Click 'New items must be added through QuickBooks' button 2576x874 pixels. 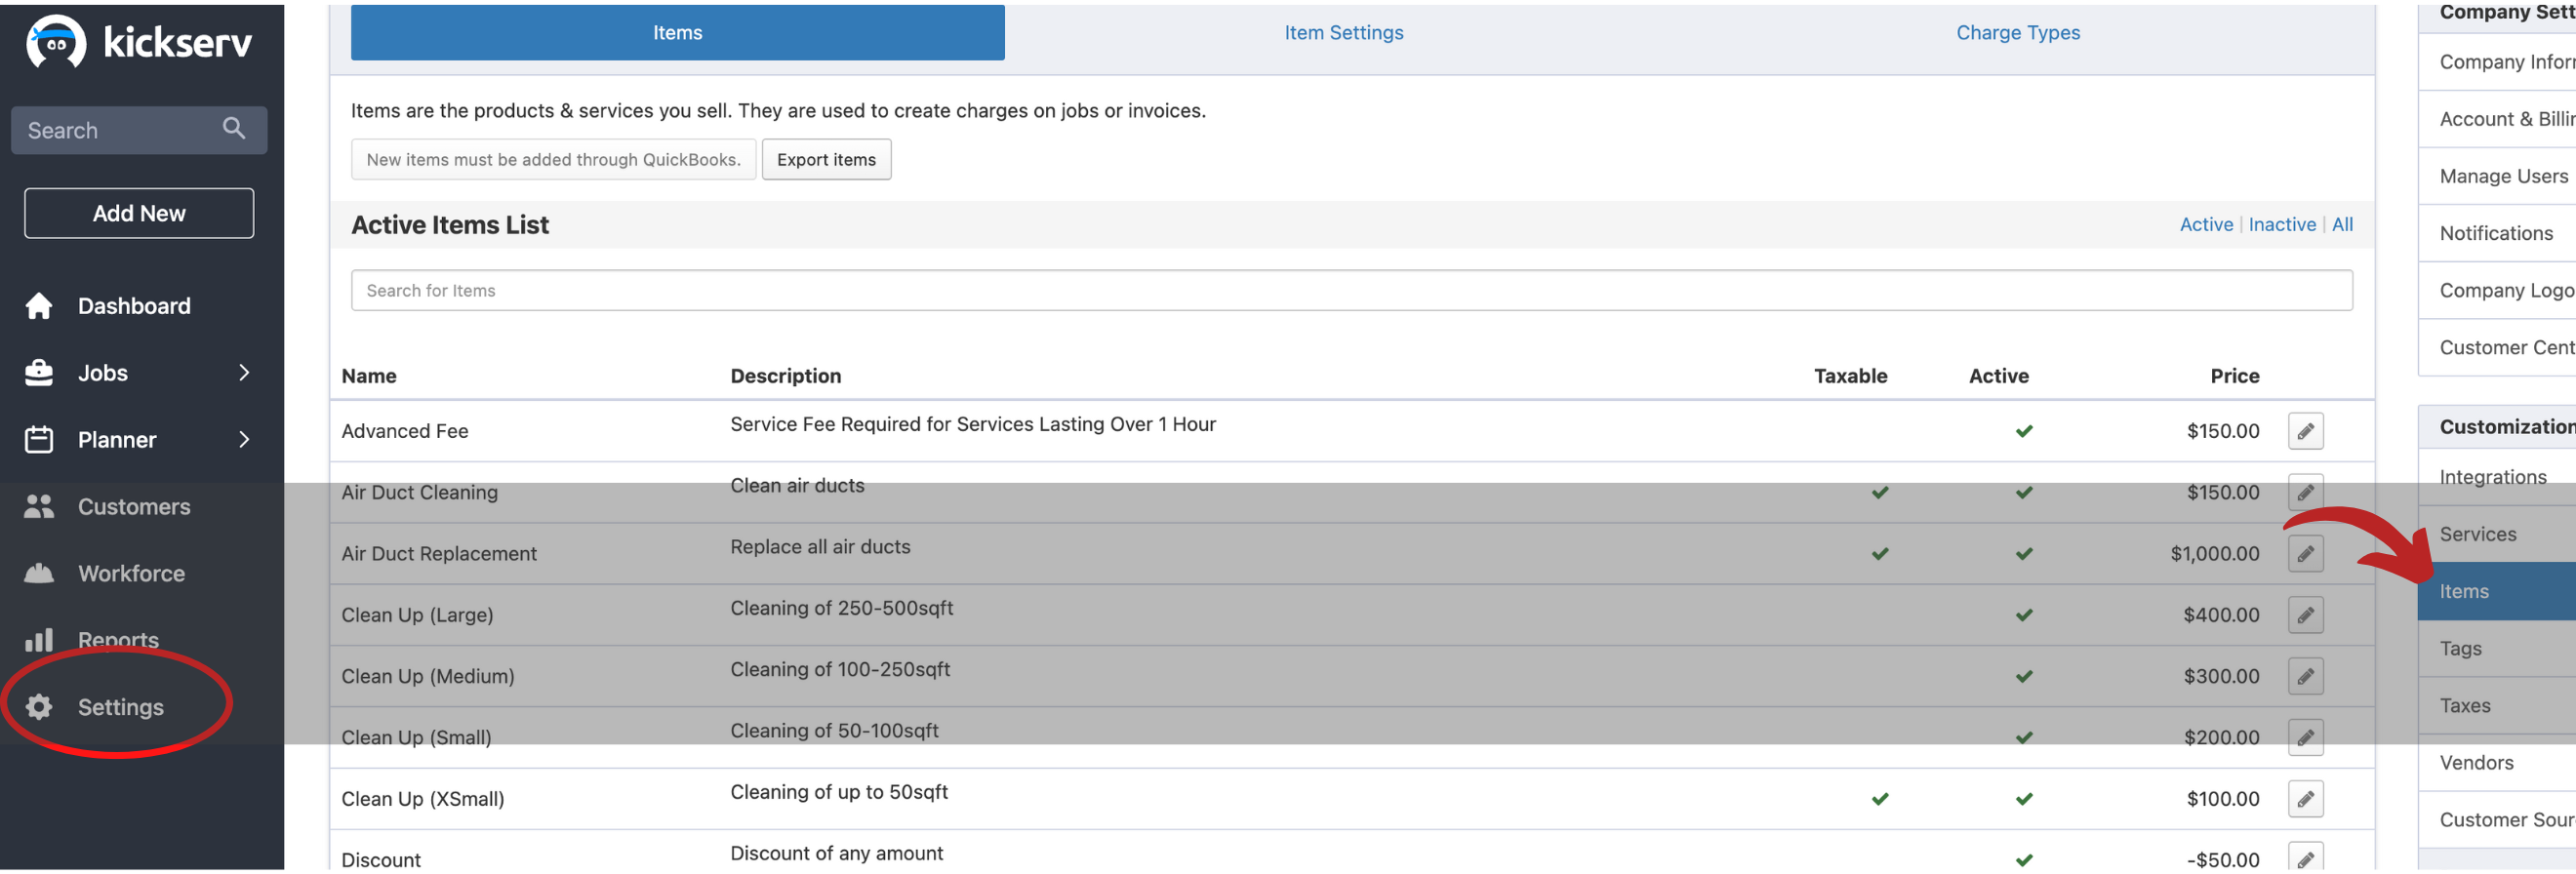[553, 160]
